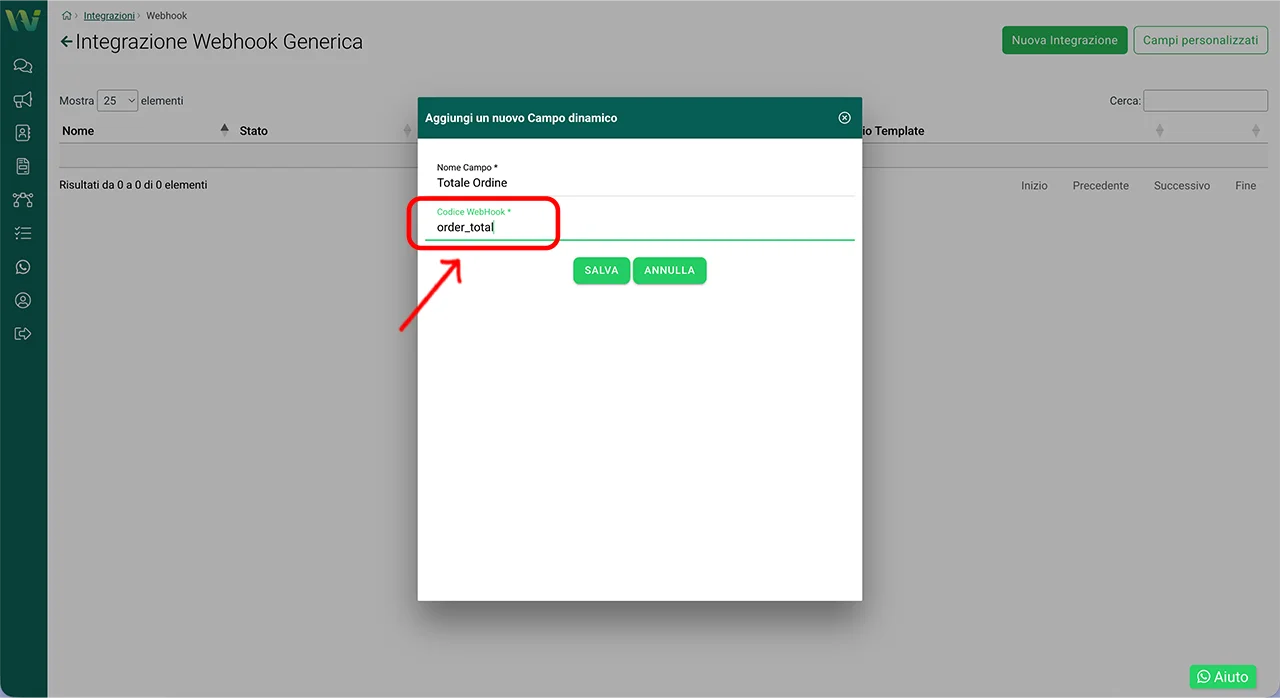This screenshot has height=698, width=1280.
Task: Open the contacts address book icon
Action: tap(23, 133)
